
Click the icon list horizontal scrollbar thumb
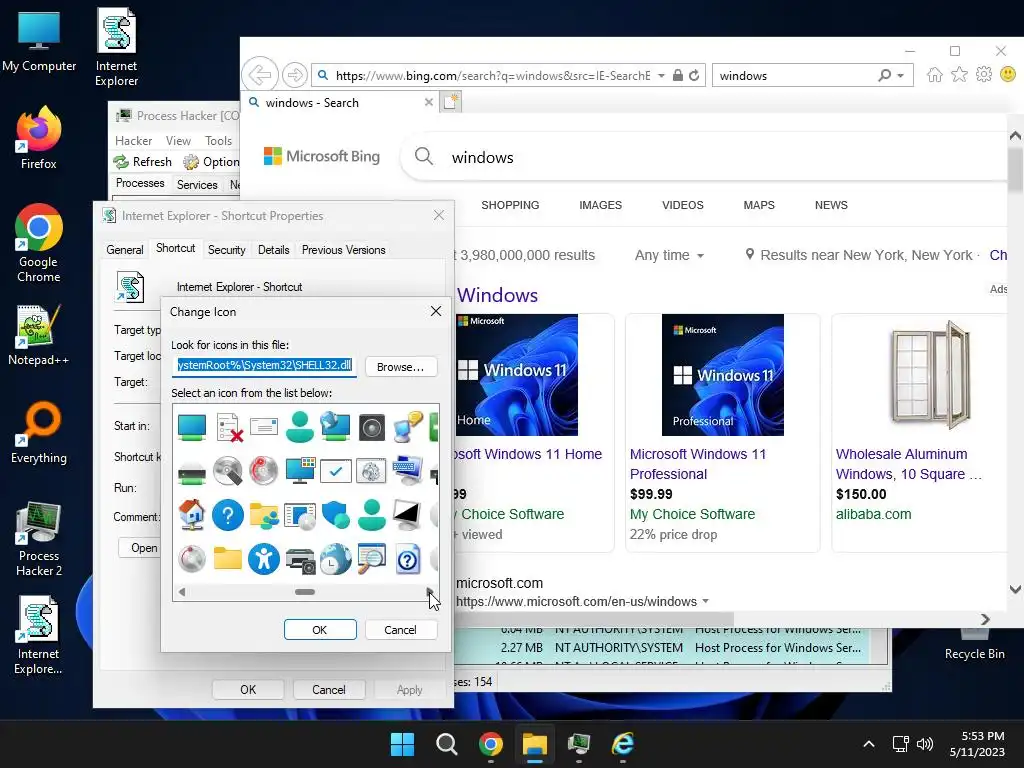click(x=305, y=592)
